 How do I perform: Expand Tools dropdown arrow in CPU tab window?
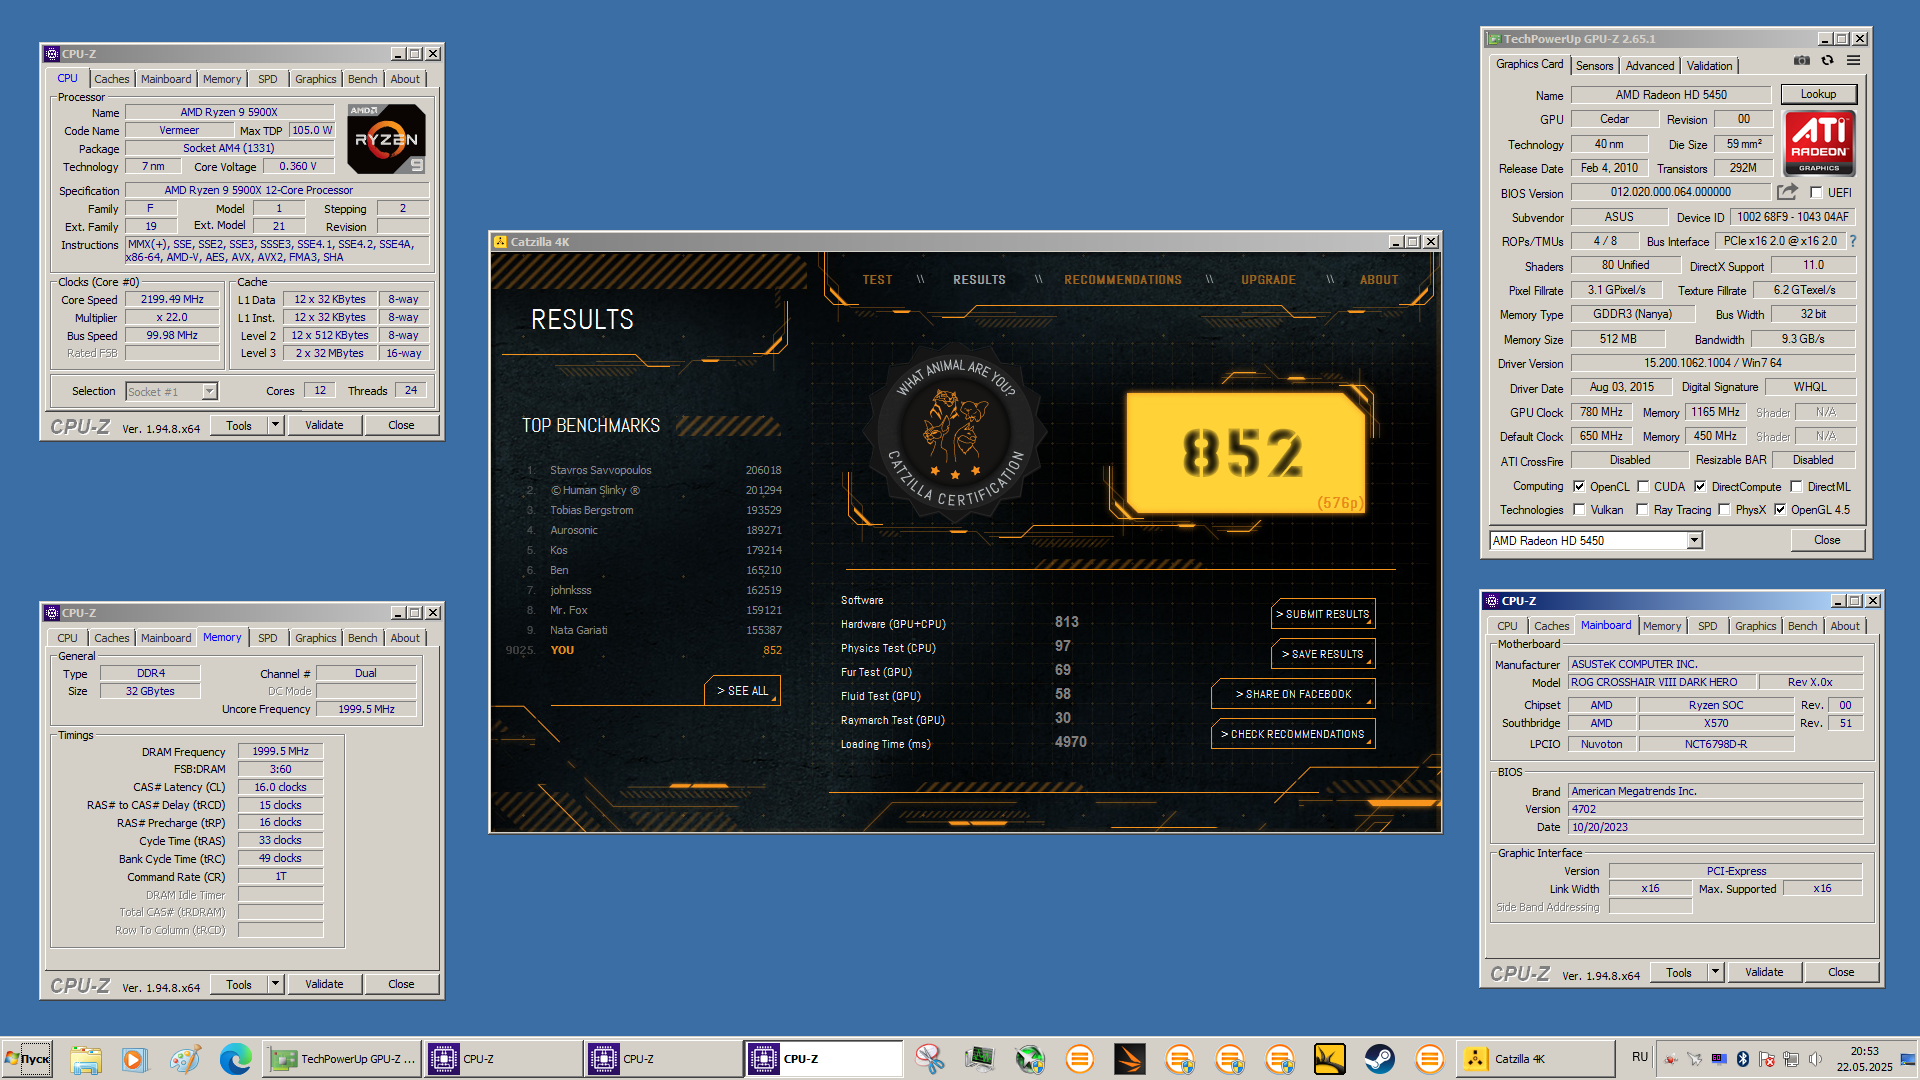pyautogui.click(x=275, y=425)
